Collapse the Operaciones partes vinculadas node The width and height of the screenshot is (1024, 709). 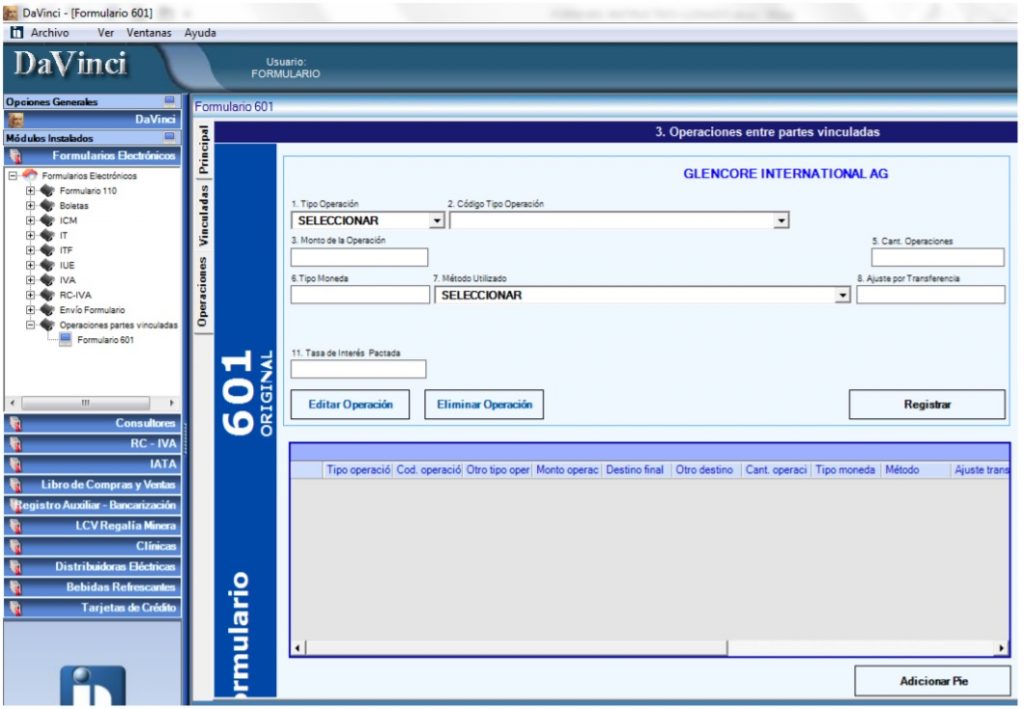[x=31, y=325]
